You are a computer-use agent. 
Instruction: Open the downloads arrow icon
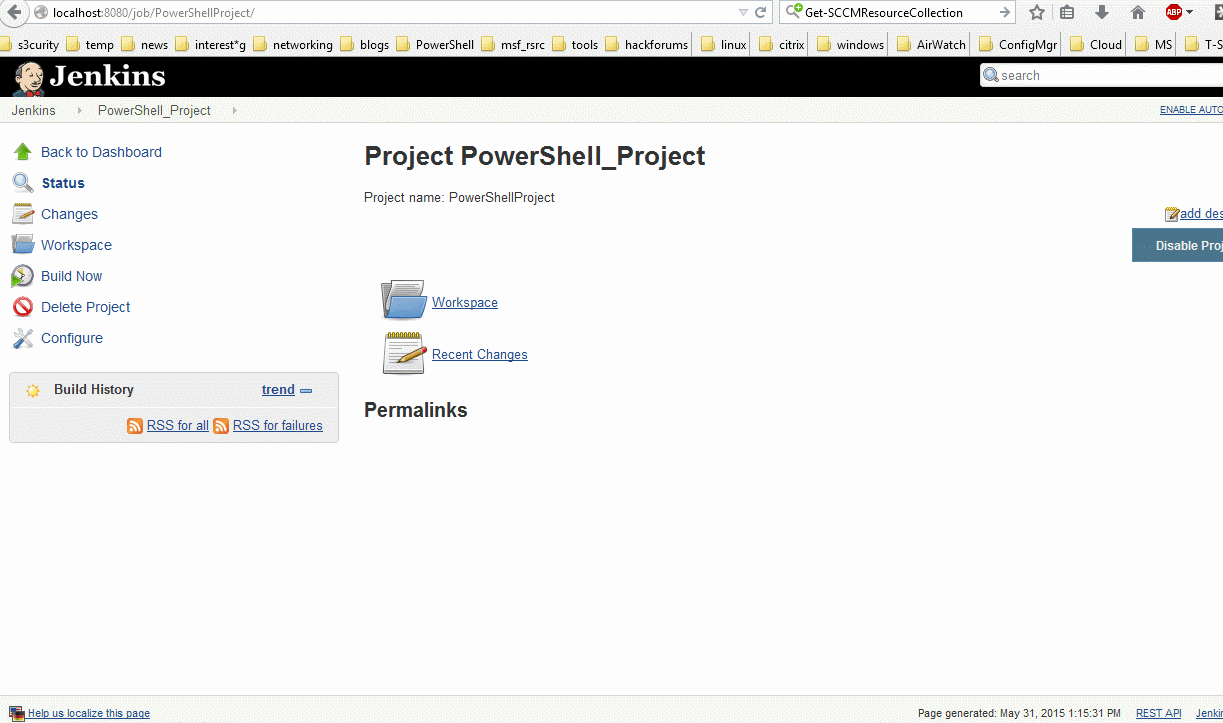click(1102, 12)
